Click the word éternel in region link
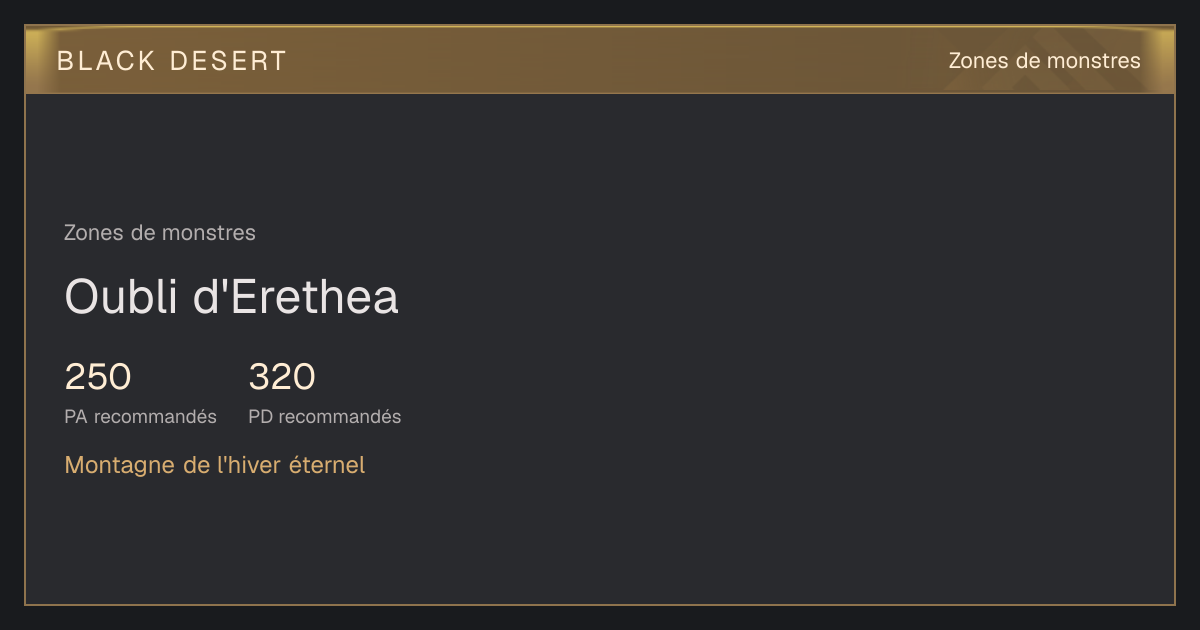 (327, 465)
